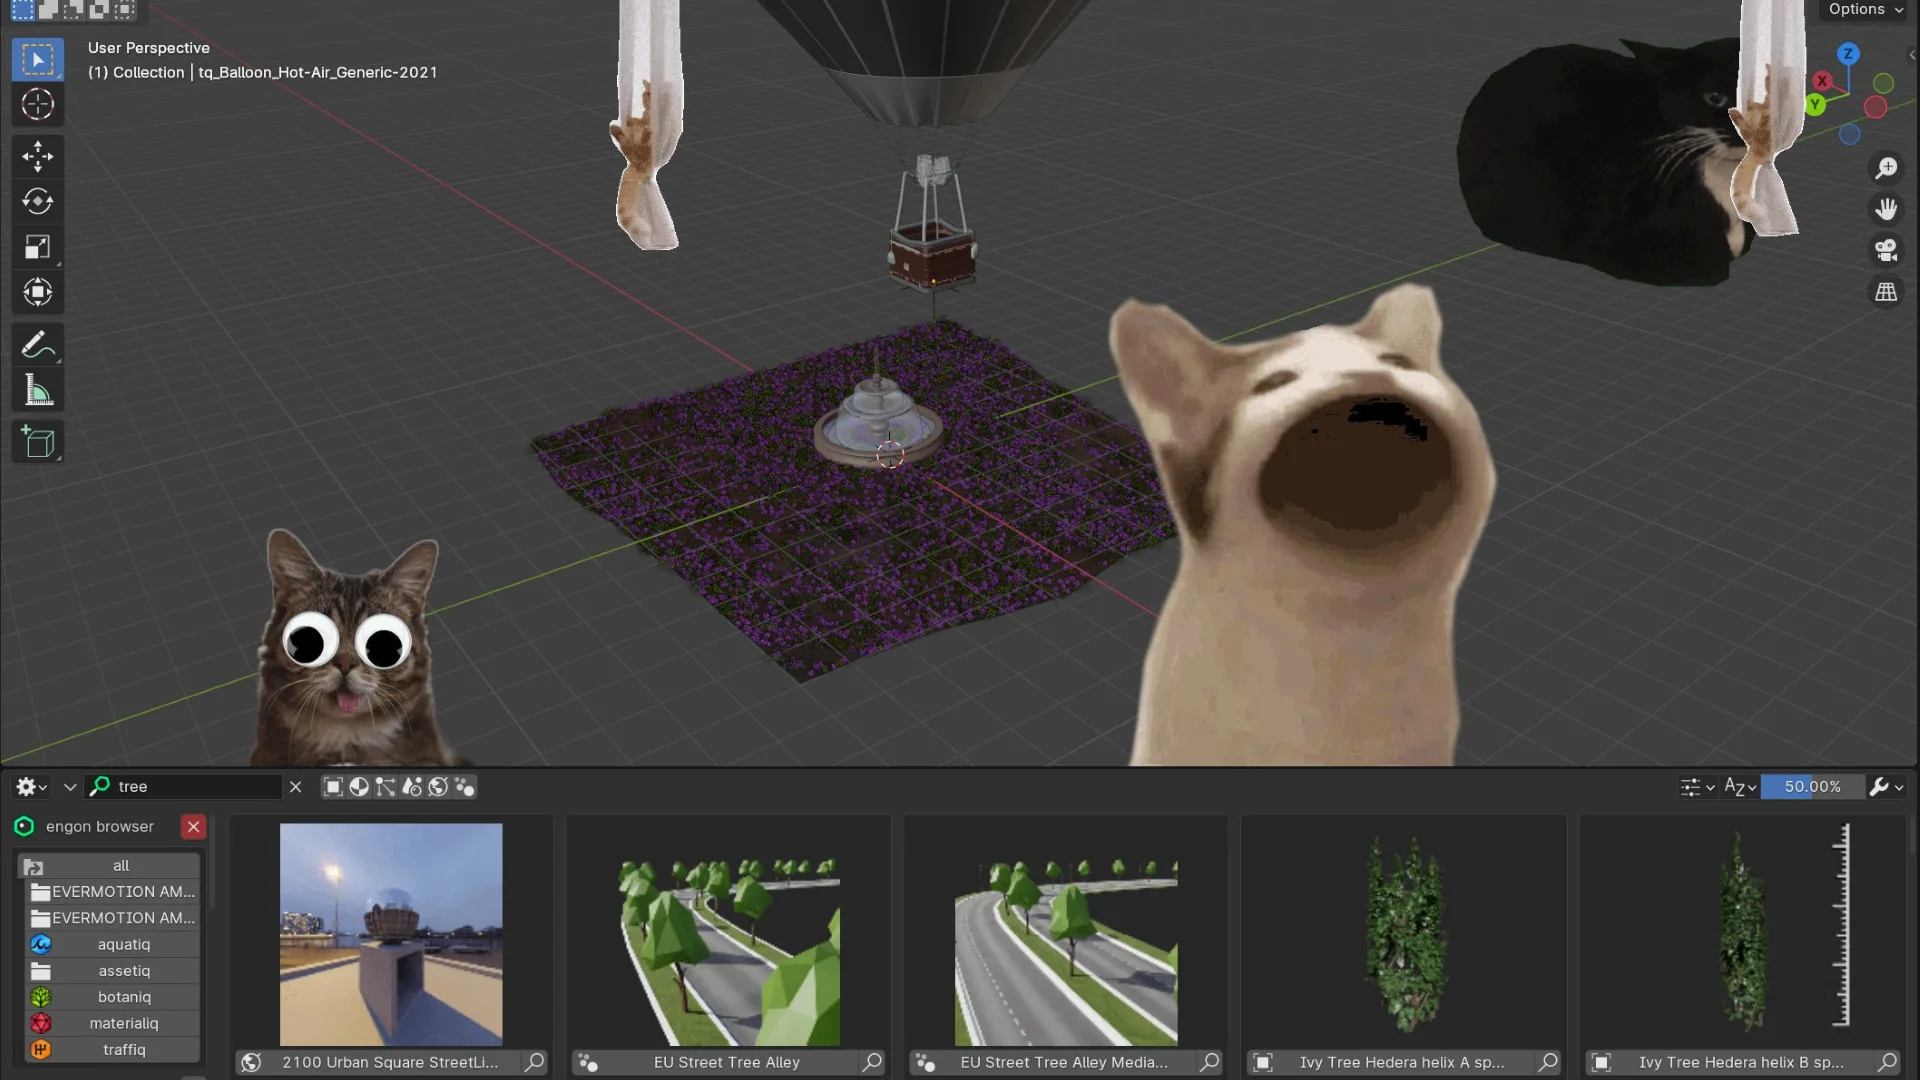
Task: Open the asset browser gear settings menu
Action: pyautogui.click(x=31, y=787)
